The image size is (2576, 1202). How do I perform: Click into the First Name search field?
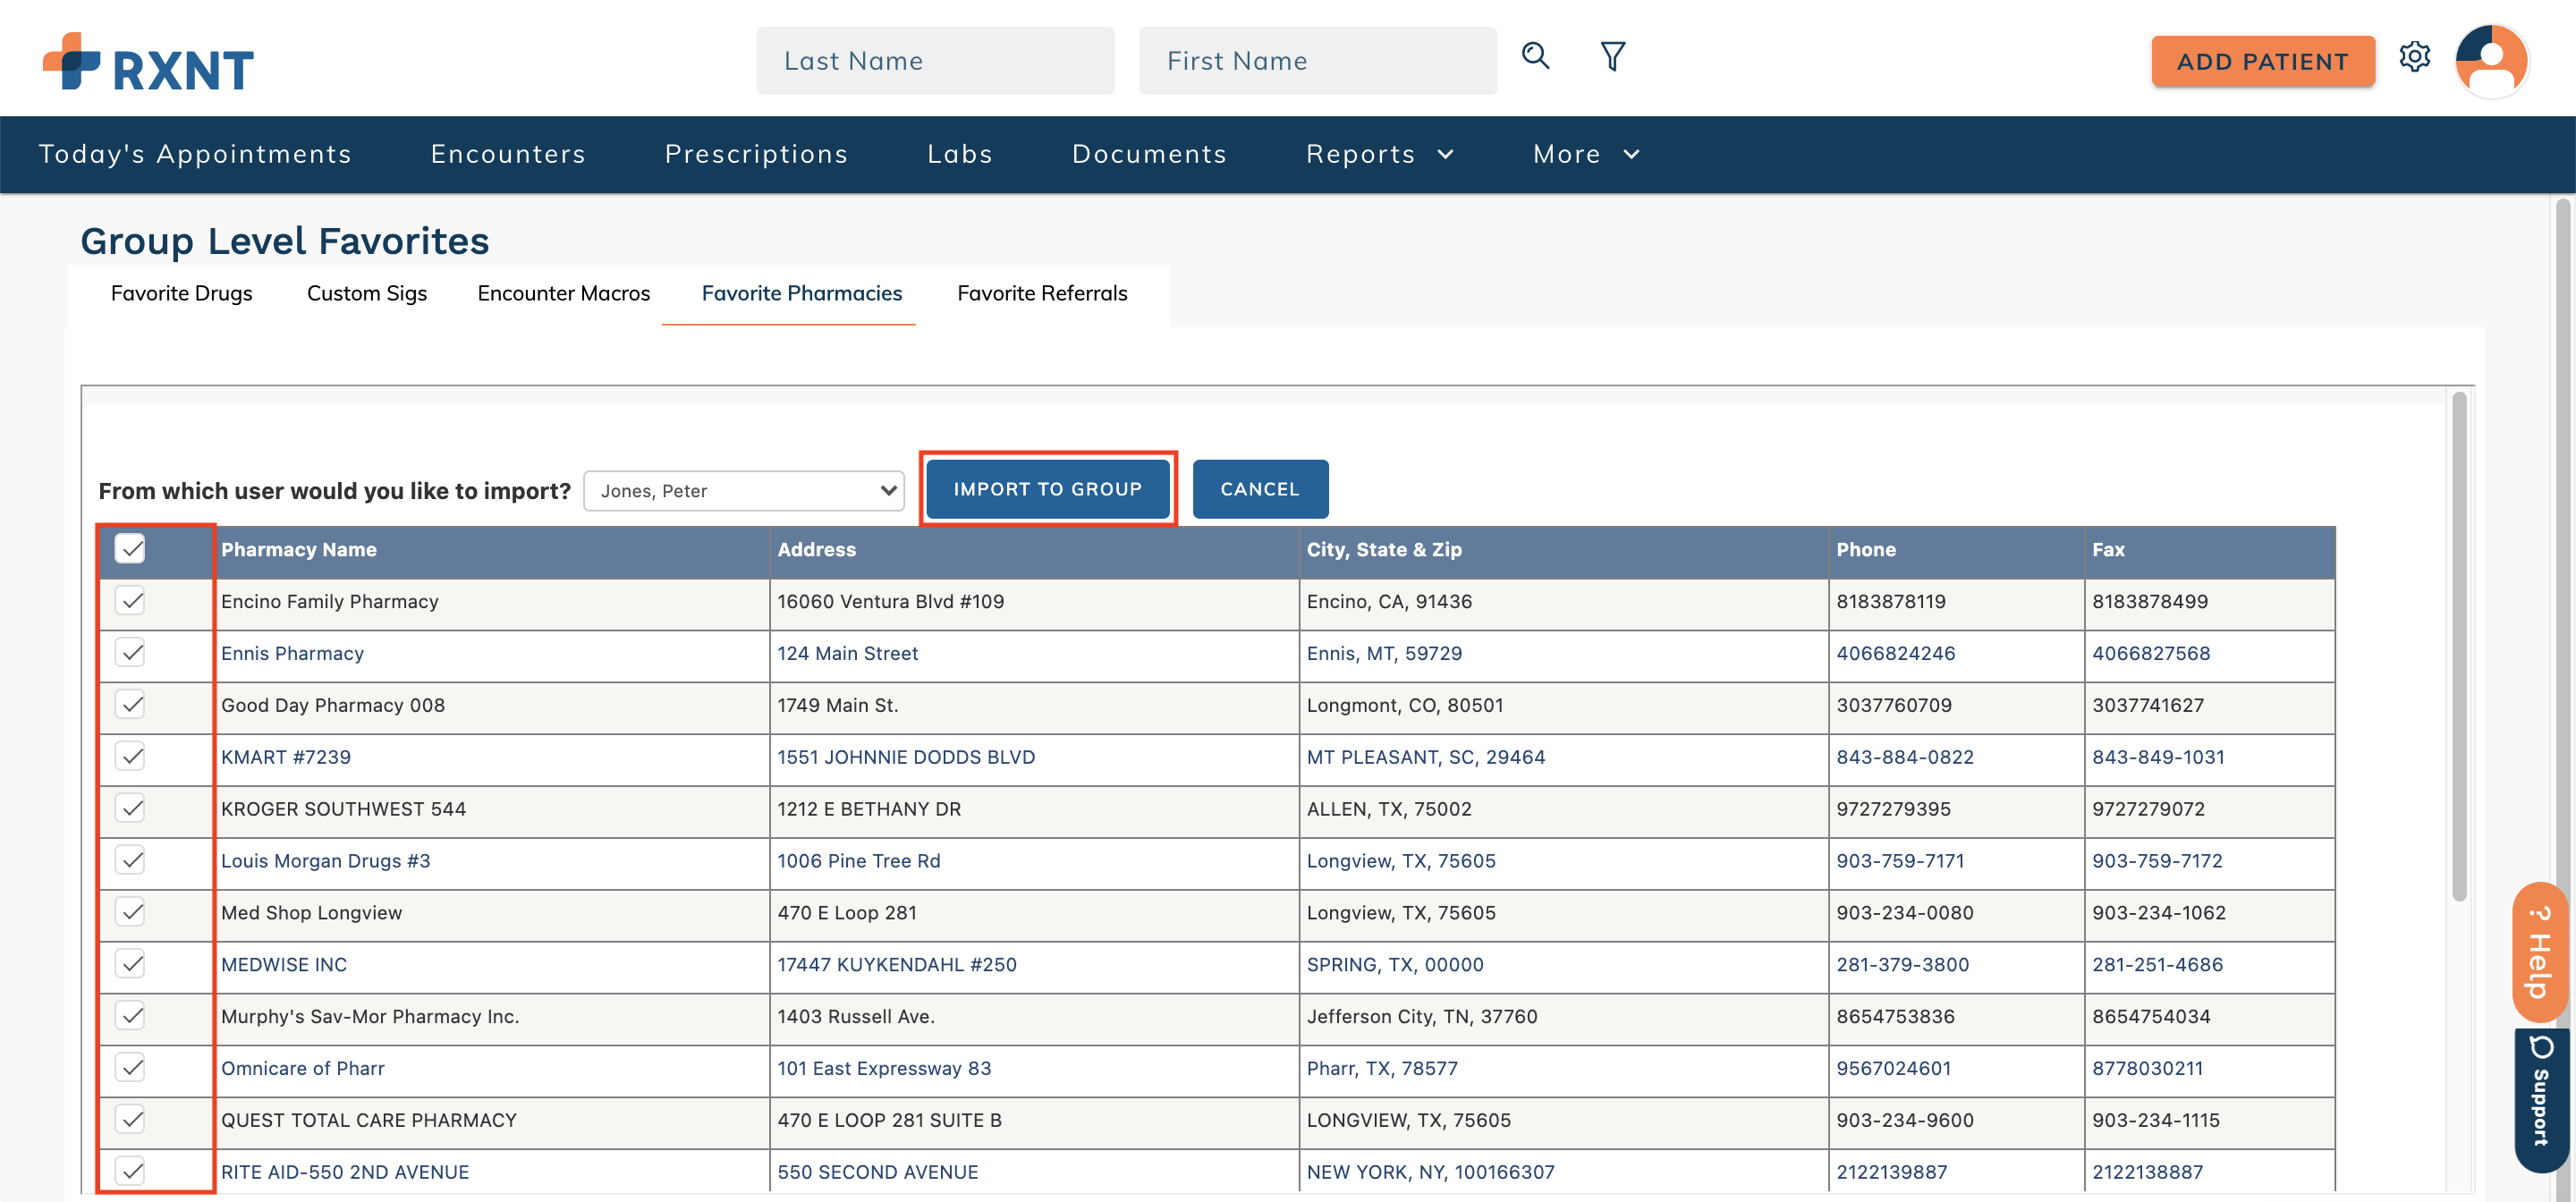[x=1317, y=61]
